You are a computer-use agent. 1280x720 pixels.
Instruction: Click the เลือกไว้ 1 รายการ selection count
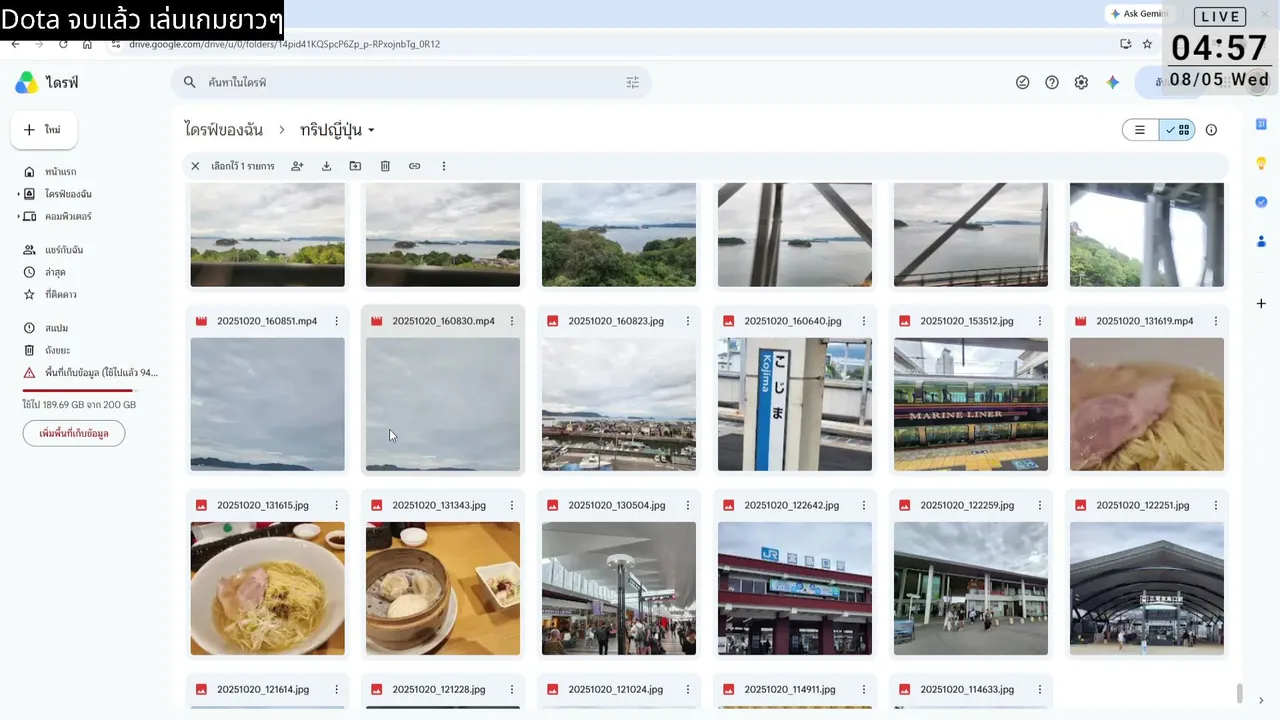pos(242,166)
